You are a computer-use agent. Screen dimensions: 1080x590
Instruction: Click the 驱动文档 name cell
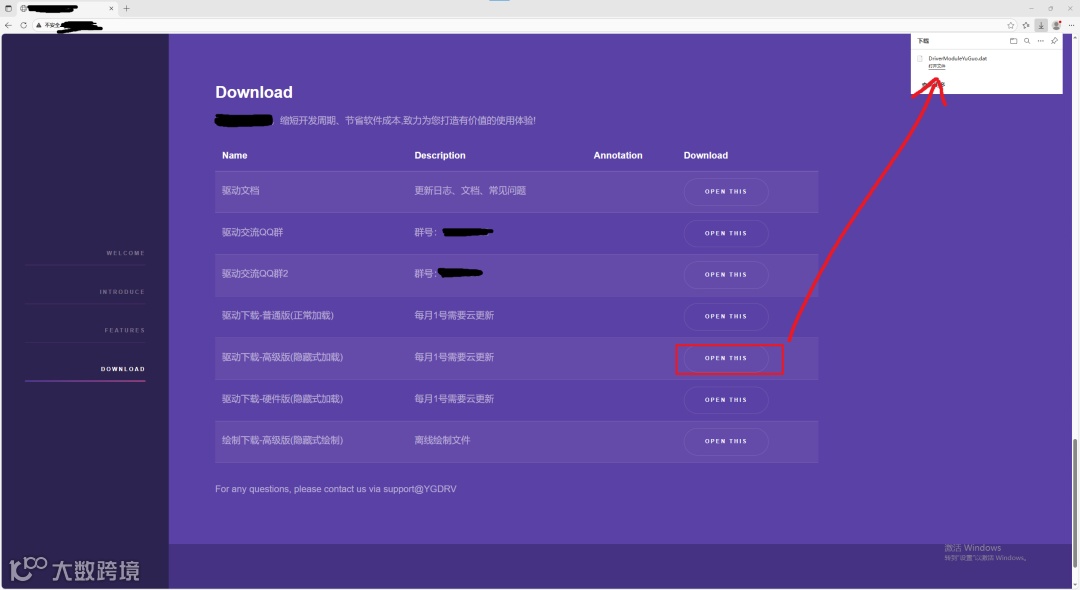pos(240,191)
